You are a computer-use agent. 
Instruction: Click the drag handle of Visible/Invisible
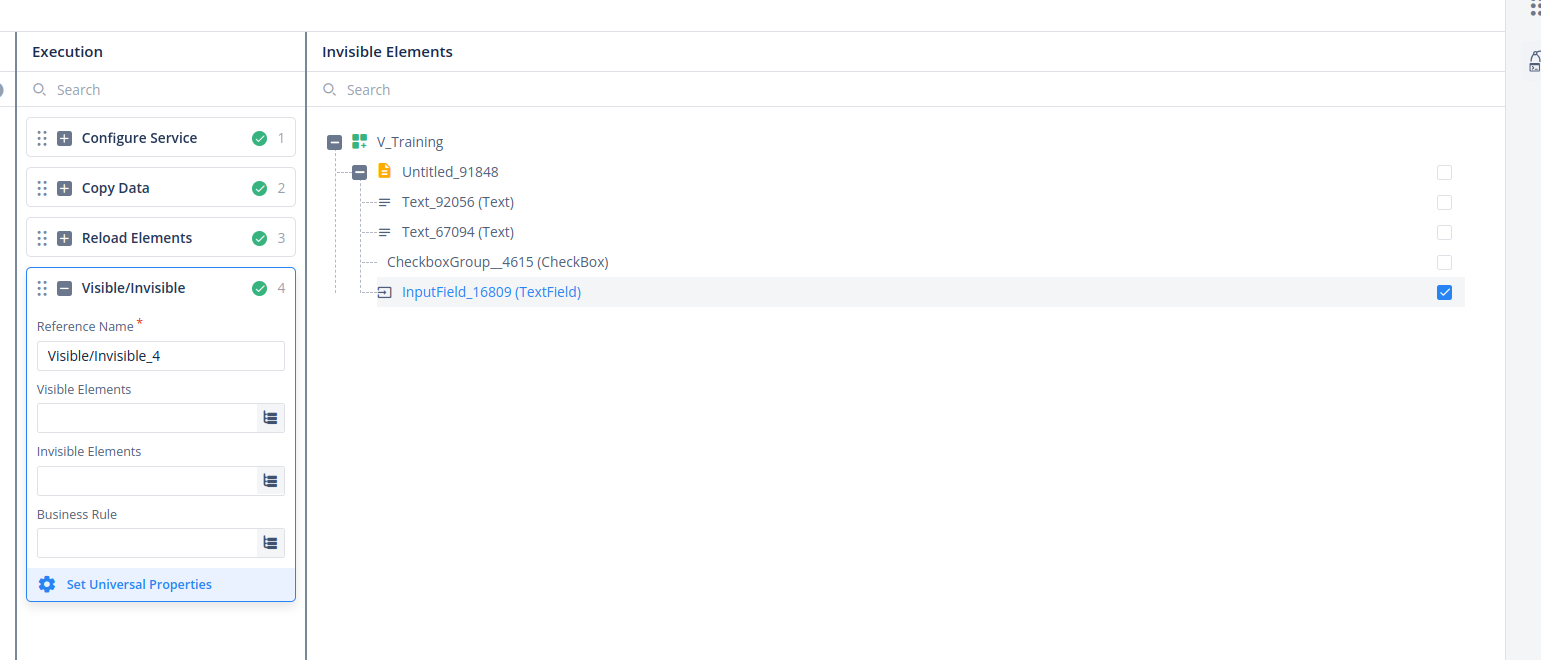point(42,288)
